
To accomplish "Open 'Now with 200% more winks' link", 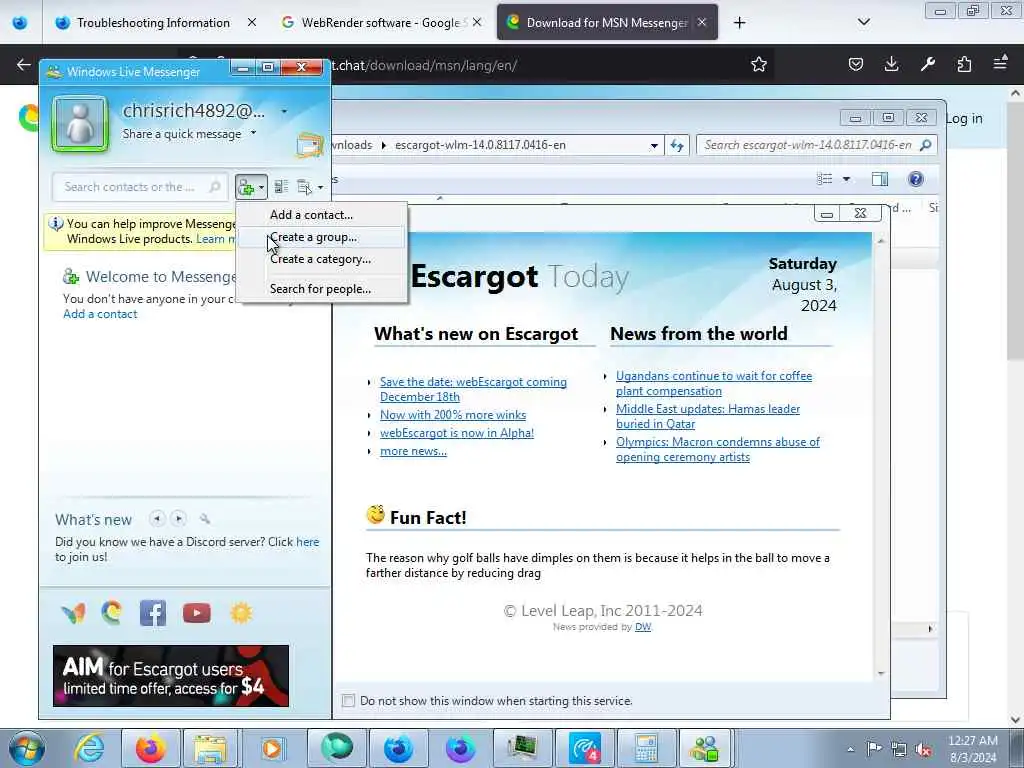I will point(453,415).
